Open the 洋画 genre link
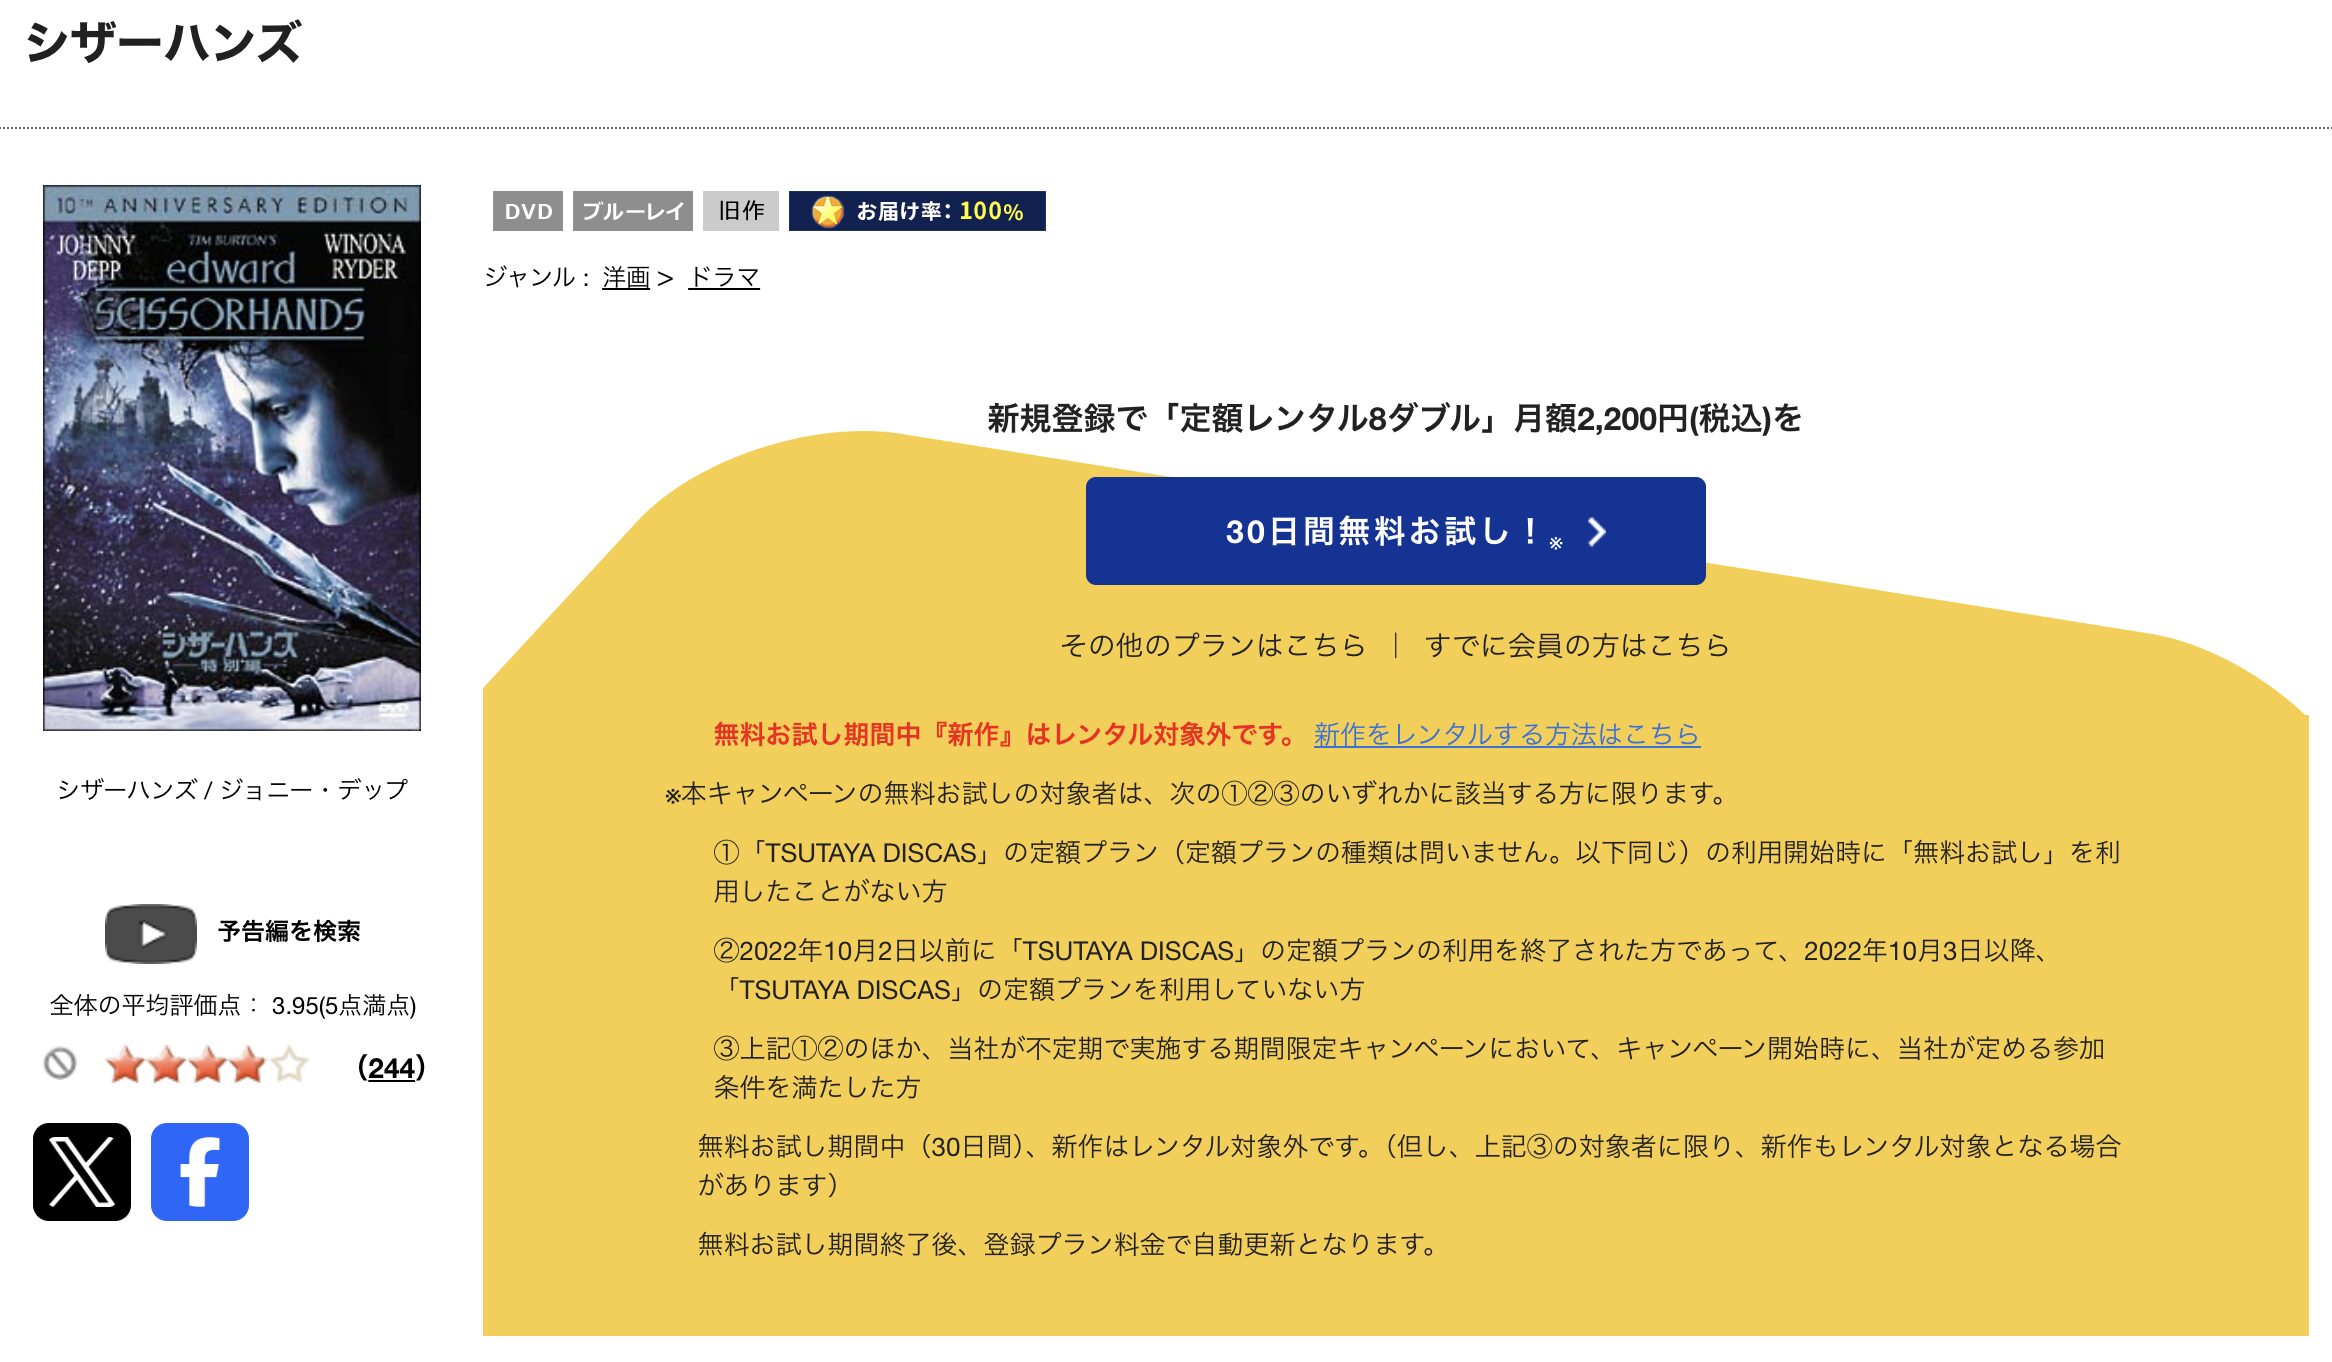2332x1362 pixels. [x=626, y=277]
